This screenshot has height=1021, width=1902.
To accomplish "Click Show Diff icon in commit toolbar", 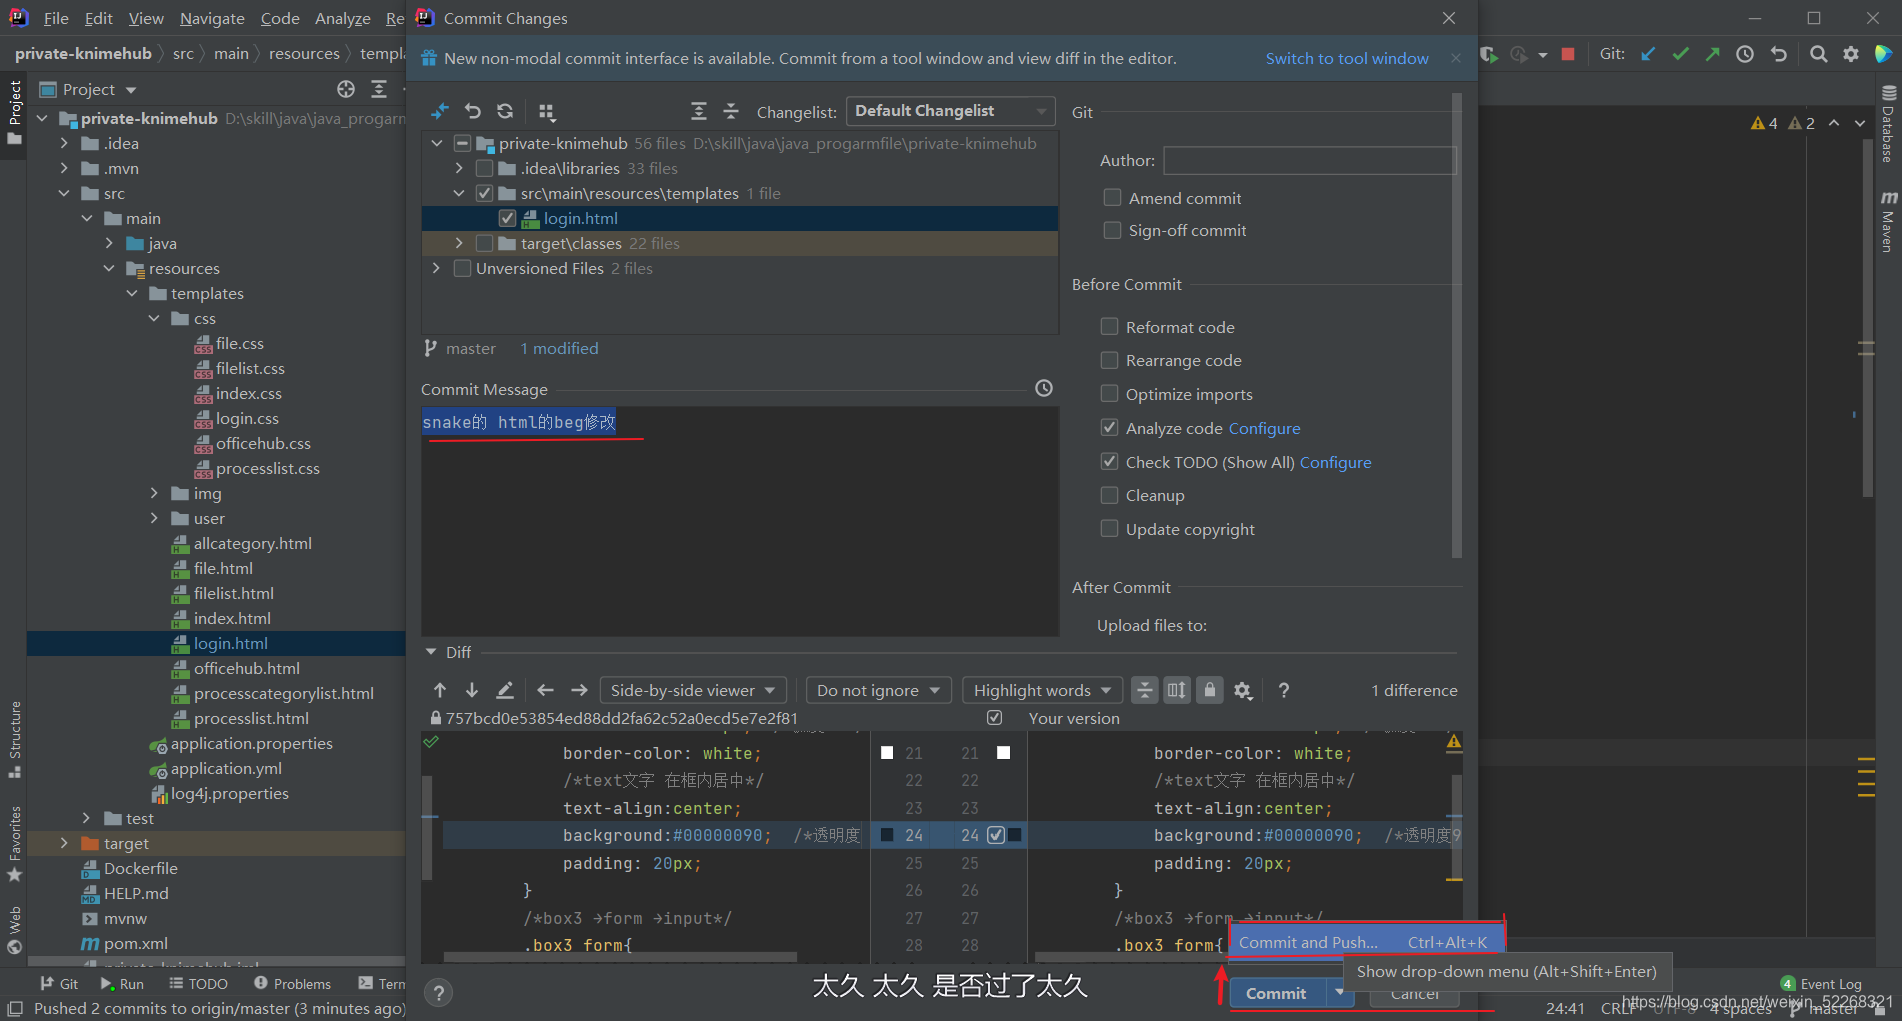I will (440, 111).
